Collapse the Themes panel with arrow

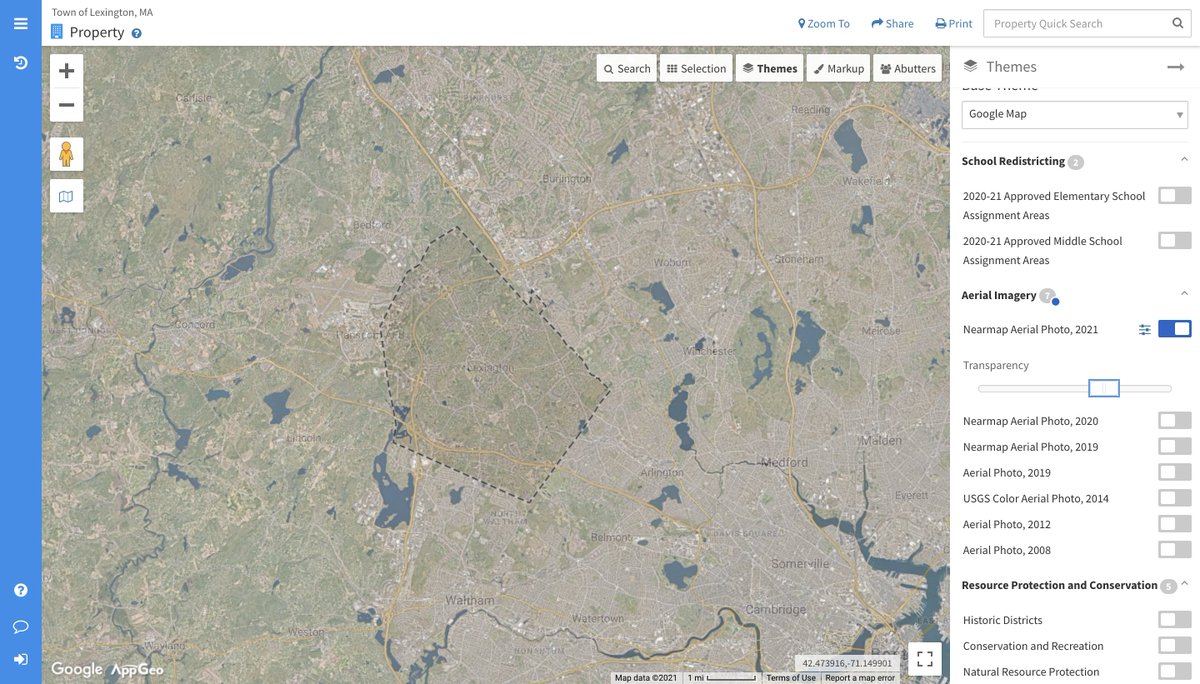coord(1175,67)
